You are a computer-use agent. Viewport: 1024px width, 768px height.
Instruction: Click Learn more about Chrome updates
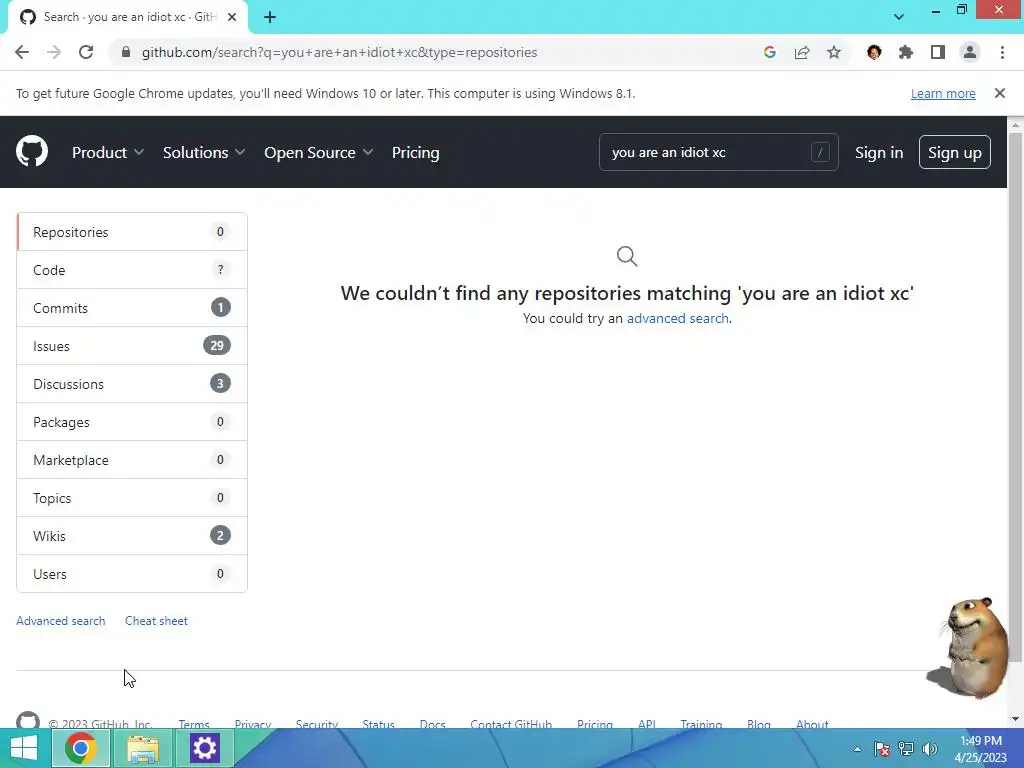tap(943, 93)
